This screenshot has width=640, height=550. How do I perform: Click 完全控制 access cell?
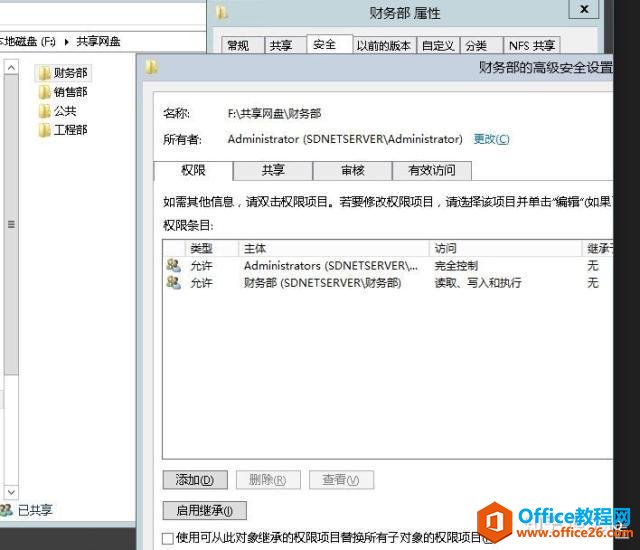tap(456, 266)
